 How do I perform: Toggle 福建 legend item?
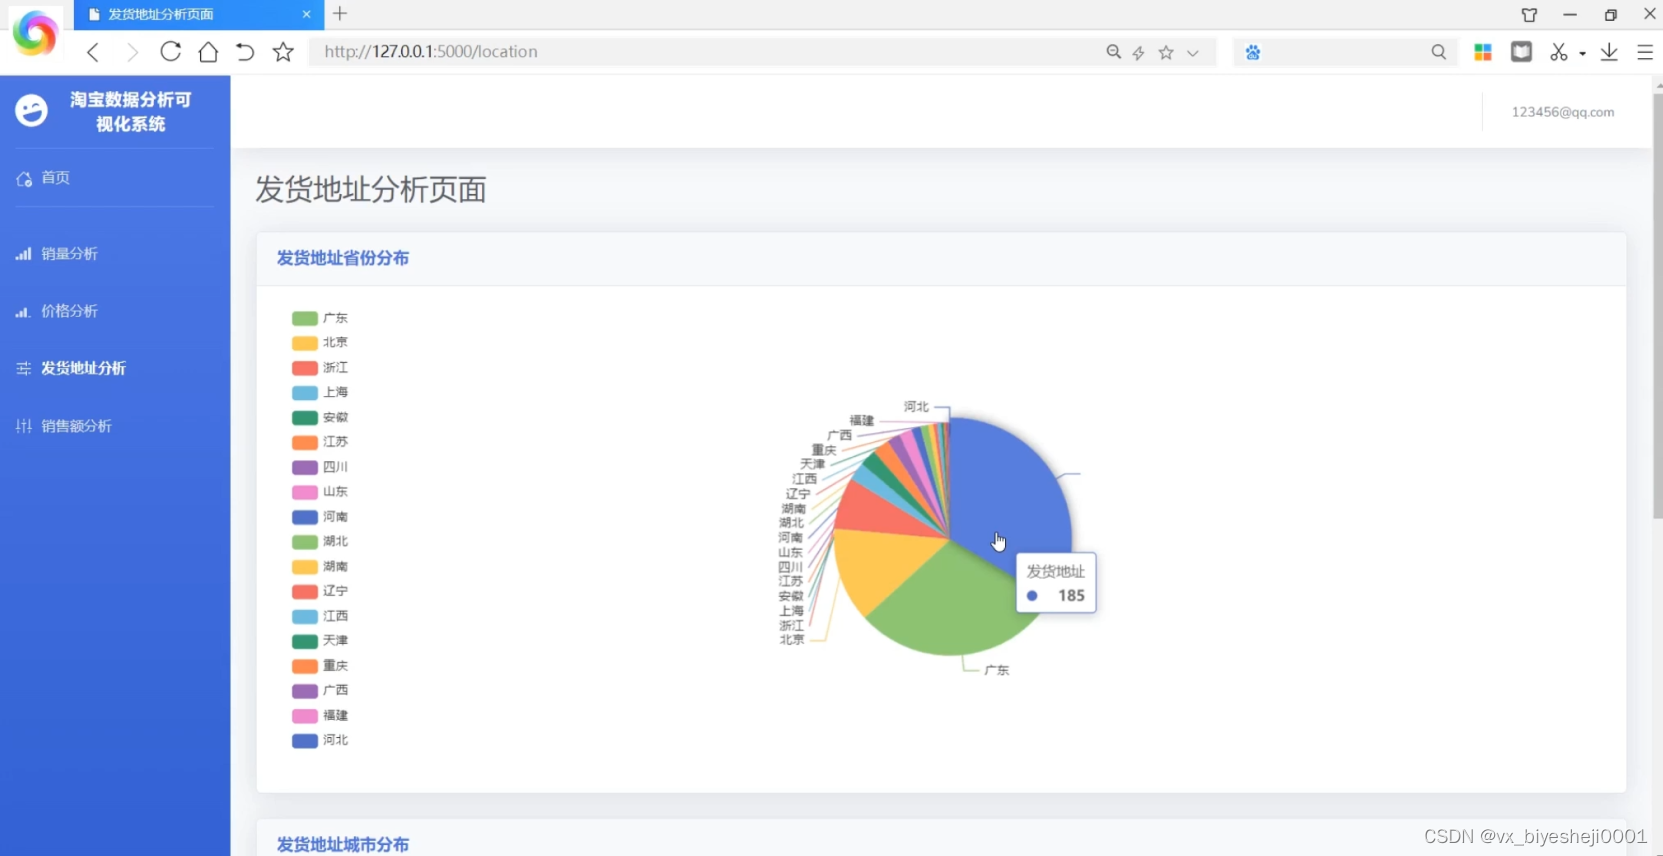(x=320, y=715)
